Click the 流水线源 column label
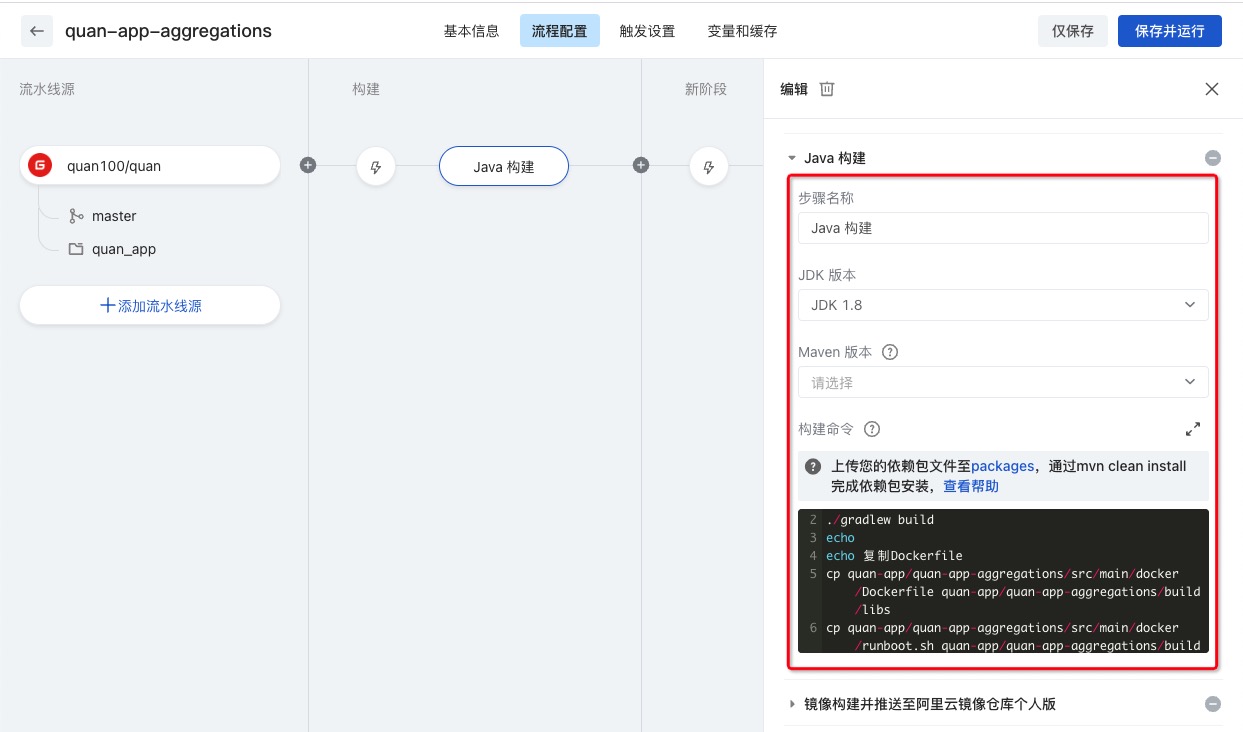 [47, 89]
